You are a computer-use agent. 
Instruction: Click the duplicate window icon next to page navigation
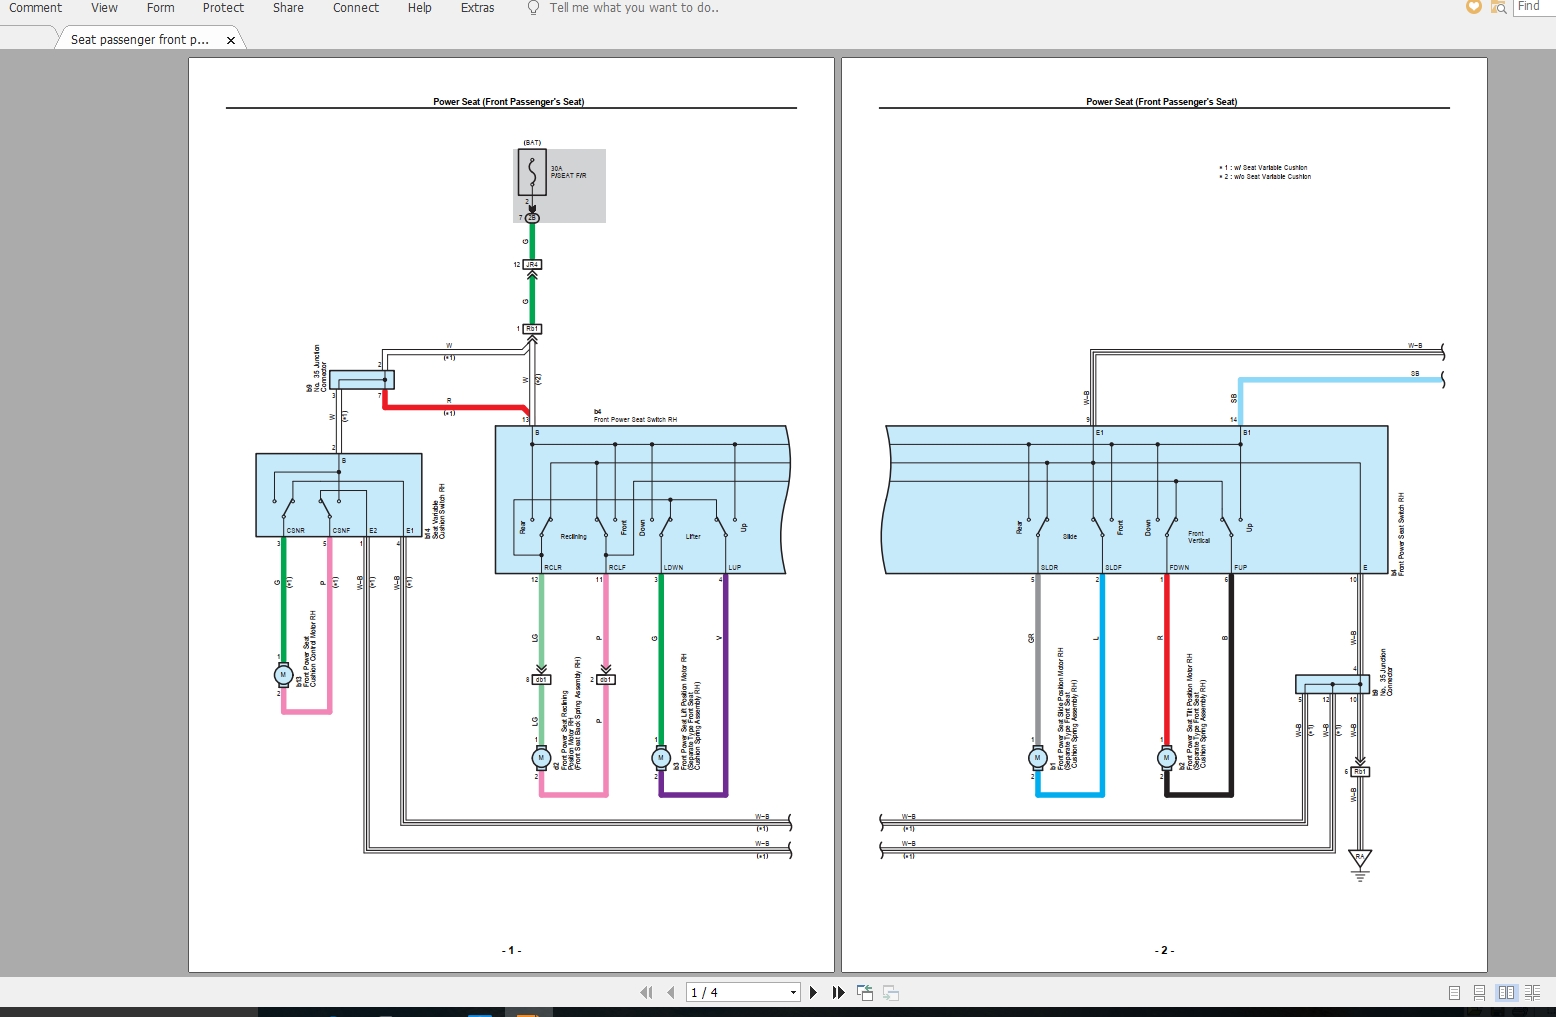pyautogui.click(x=890, y=993)
